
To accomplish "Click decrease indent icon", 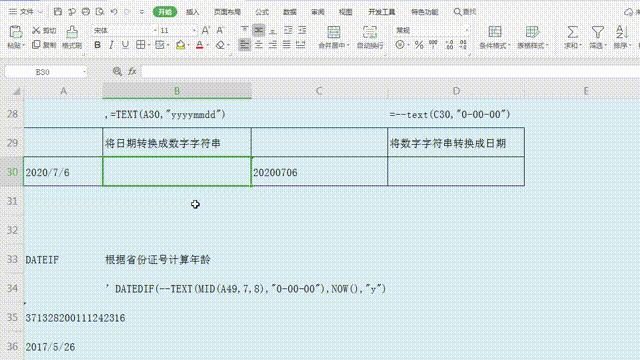I will 288,30.
